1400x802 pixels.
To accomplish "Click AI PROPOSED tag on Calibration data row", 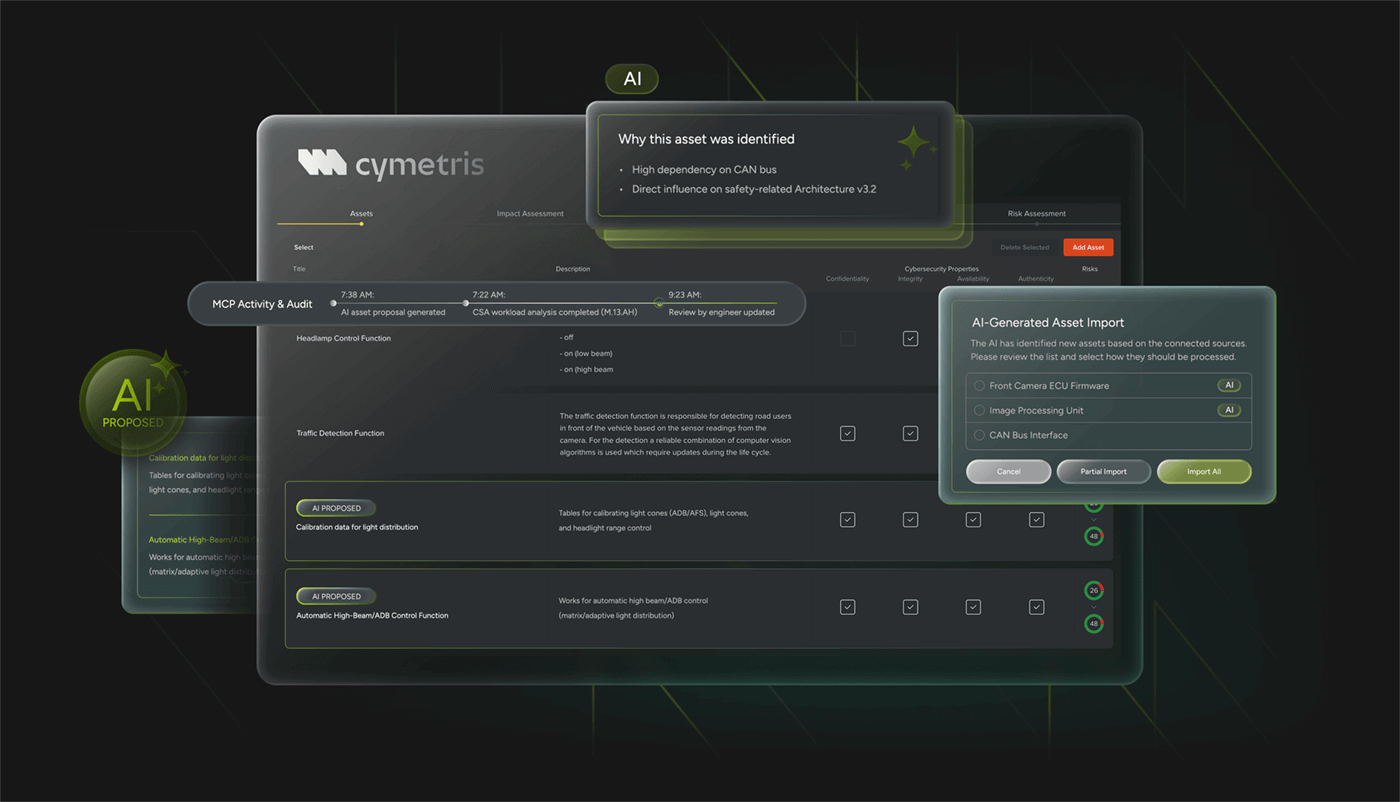I will [x=336, y=508].
